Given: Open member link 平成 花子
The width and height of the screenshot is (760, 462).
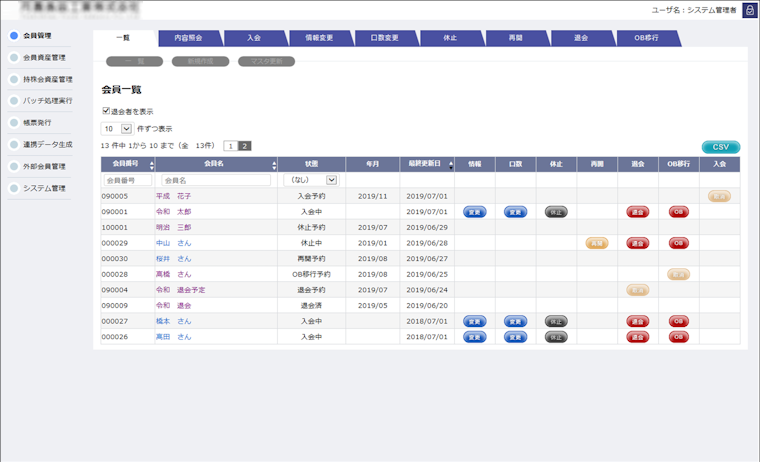Looking at the screenshot, I should click(x=173, y=197).
